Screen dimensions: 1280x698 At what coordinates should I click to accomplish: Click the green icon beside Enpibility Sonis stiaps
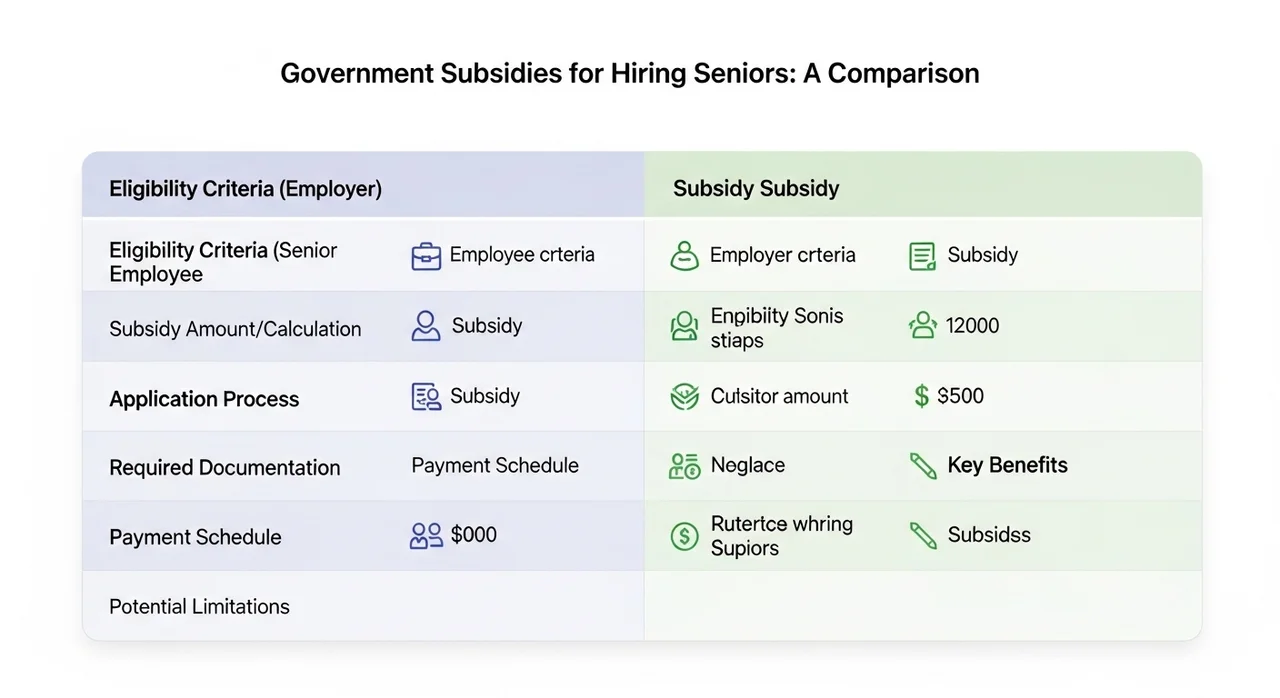[x=684, y=327]
